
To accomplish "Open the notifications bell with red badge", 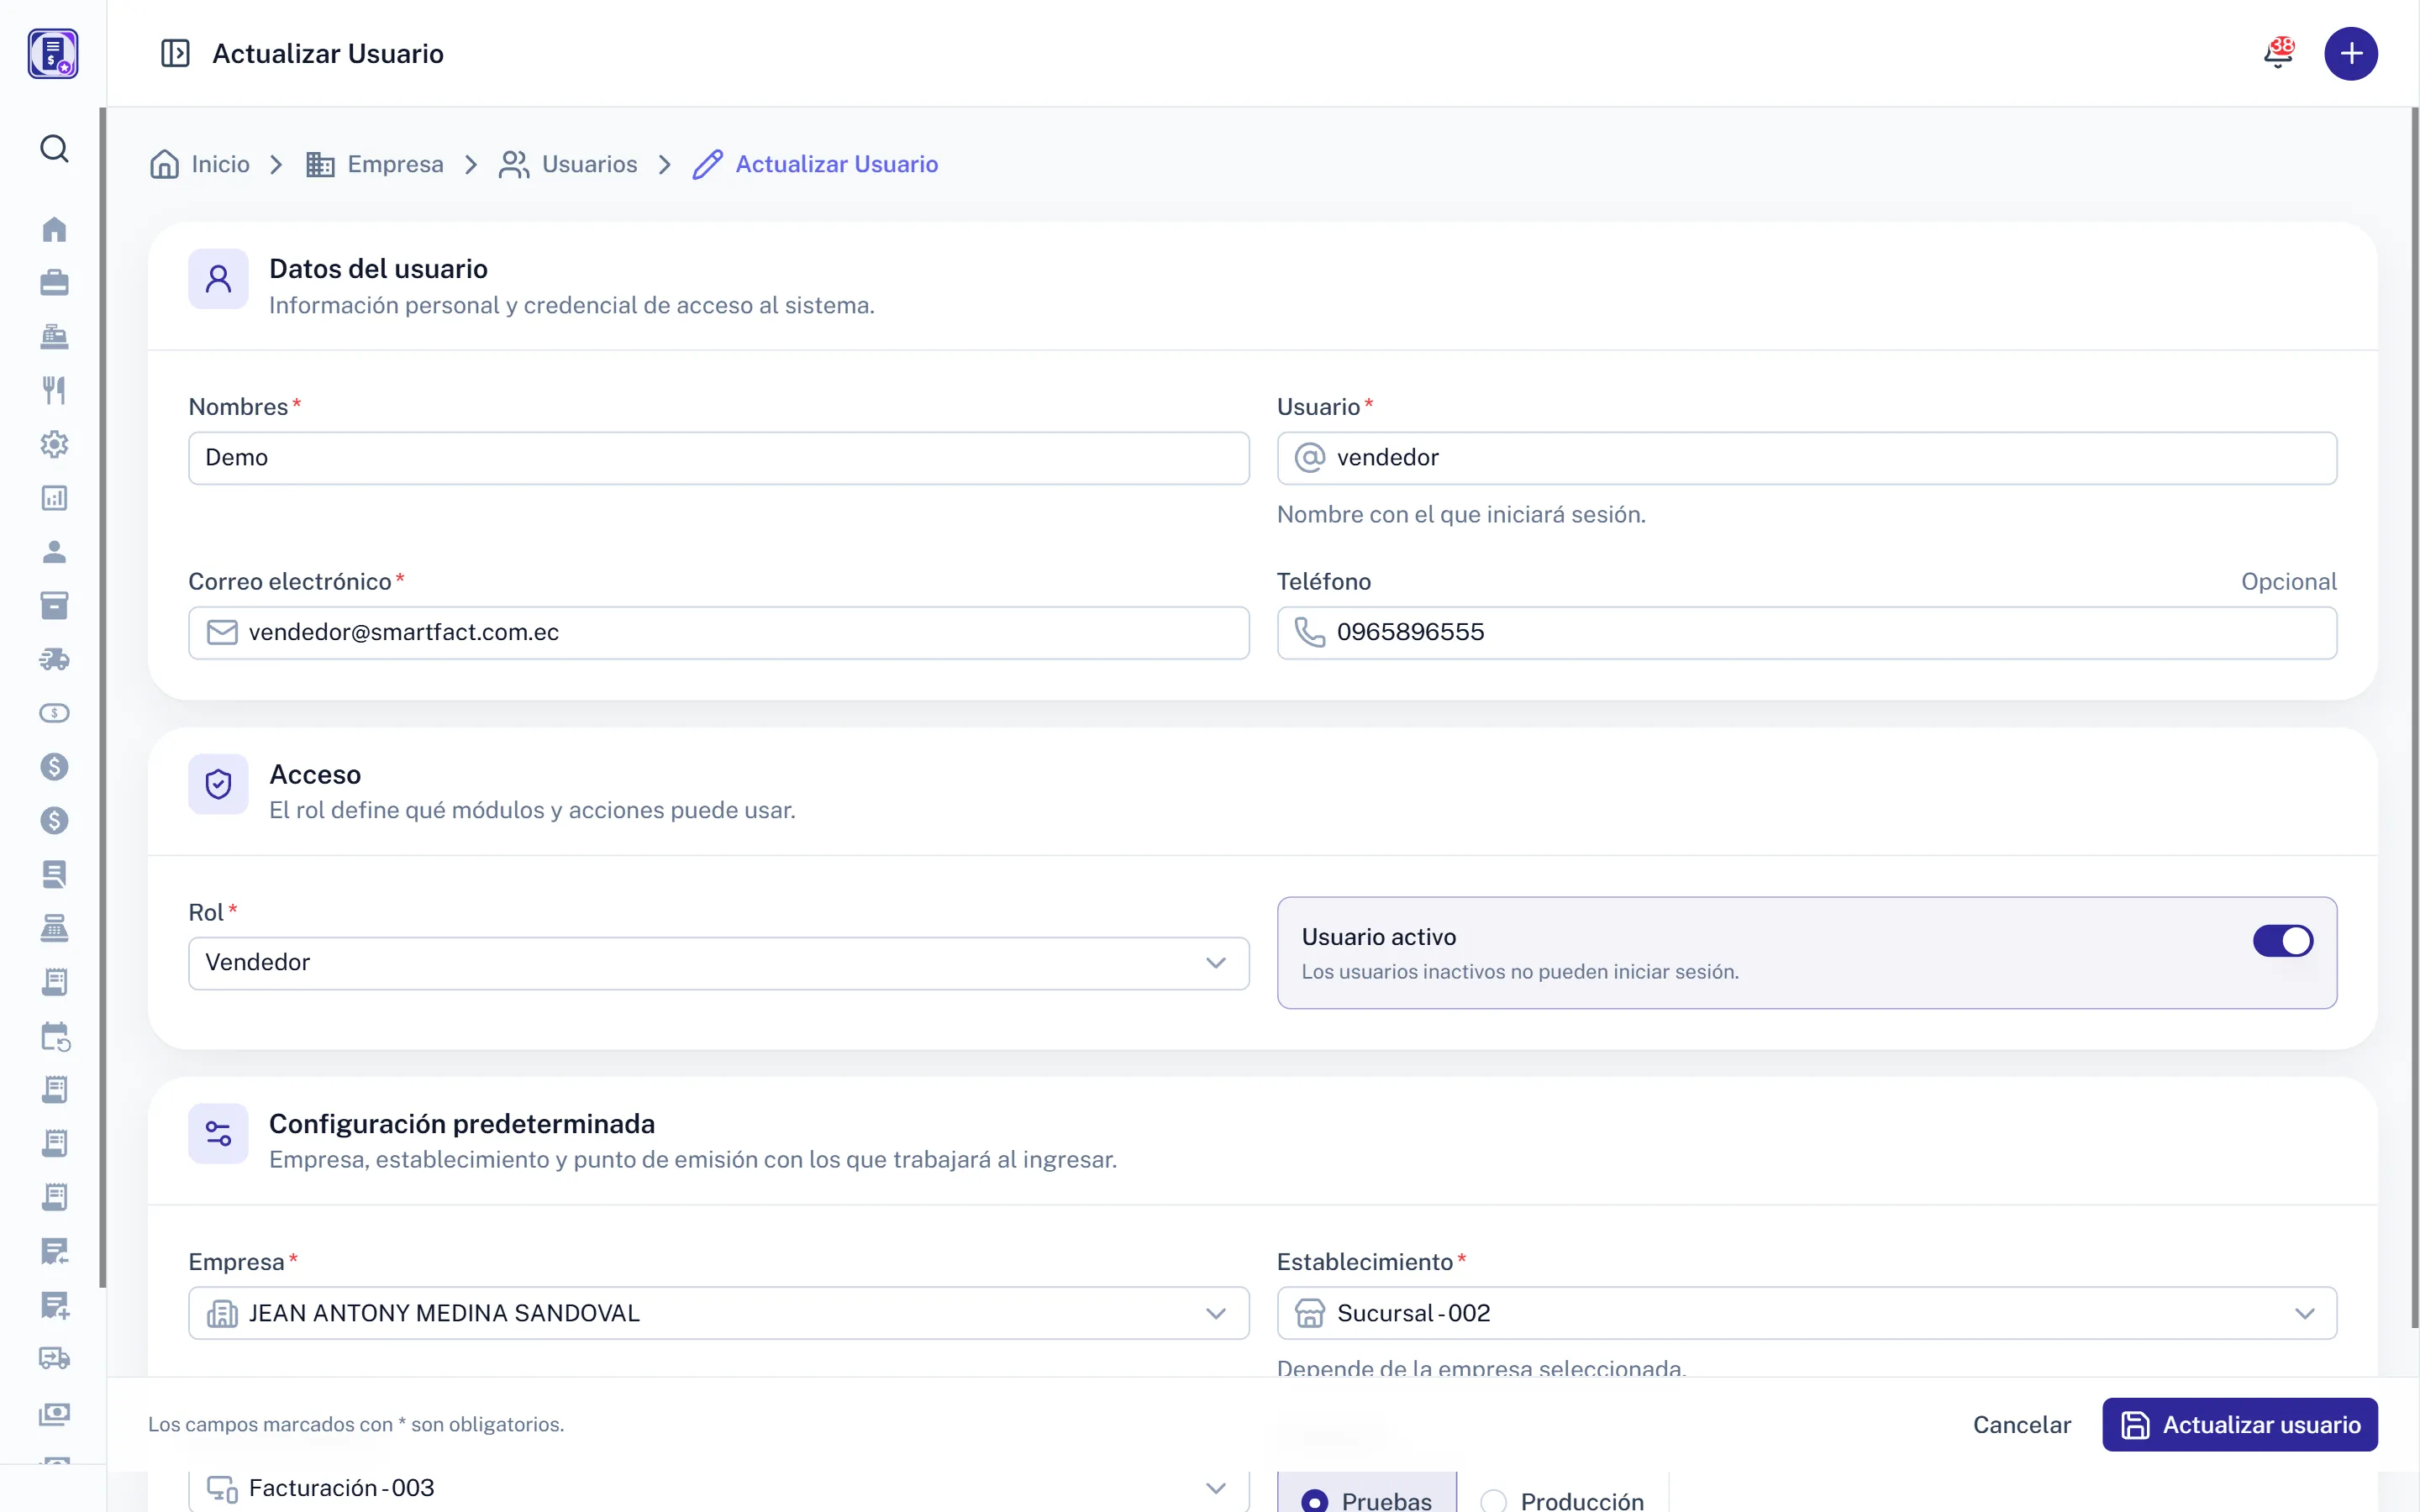I will (2279, 53).
